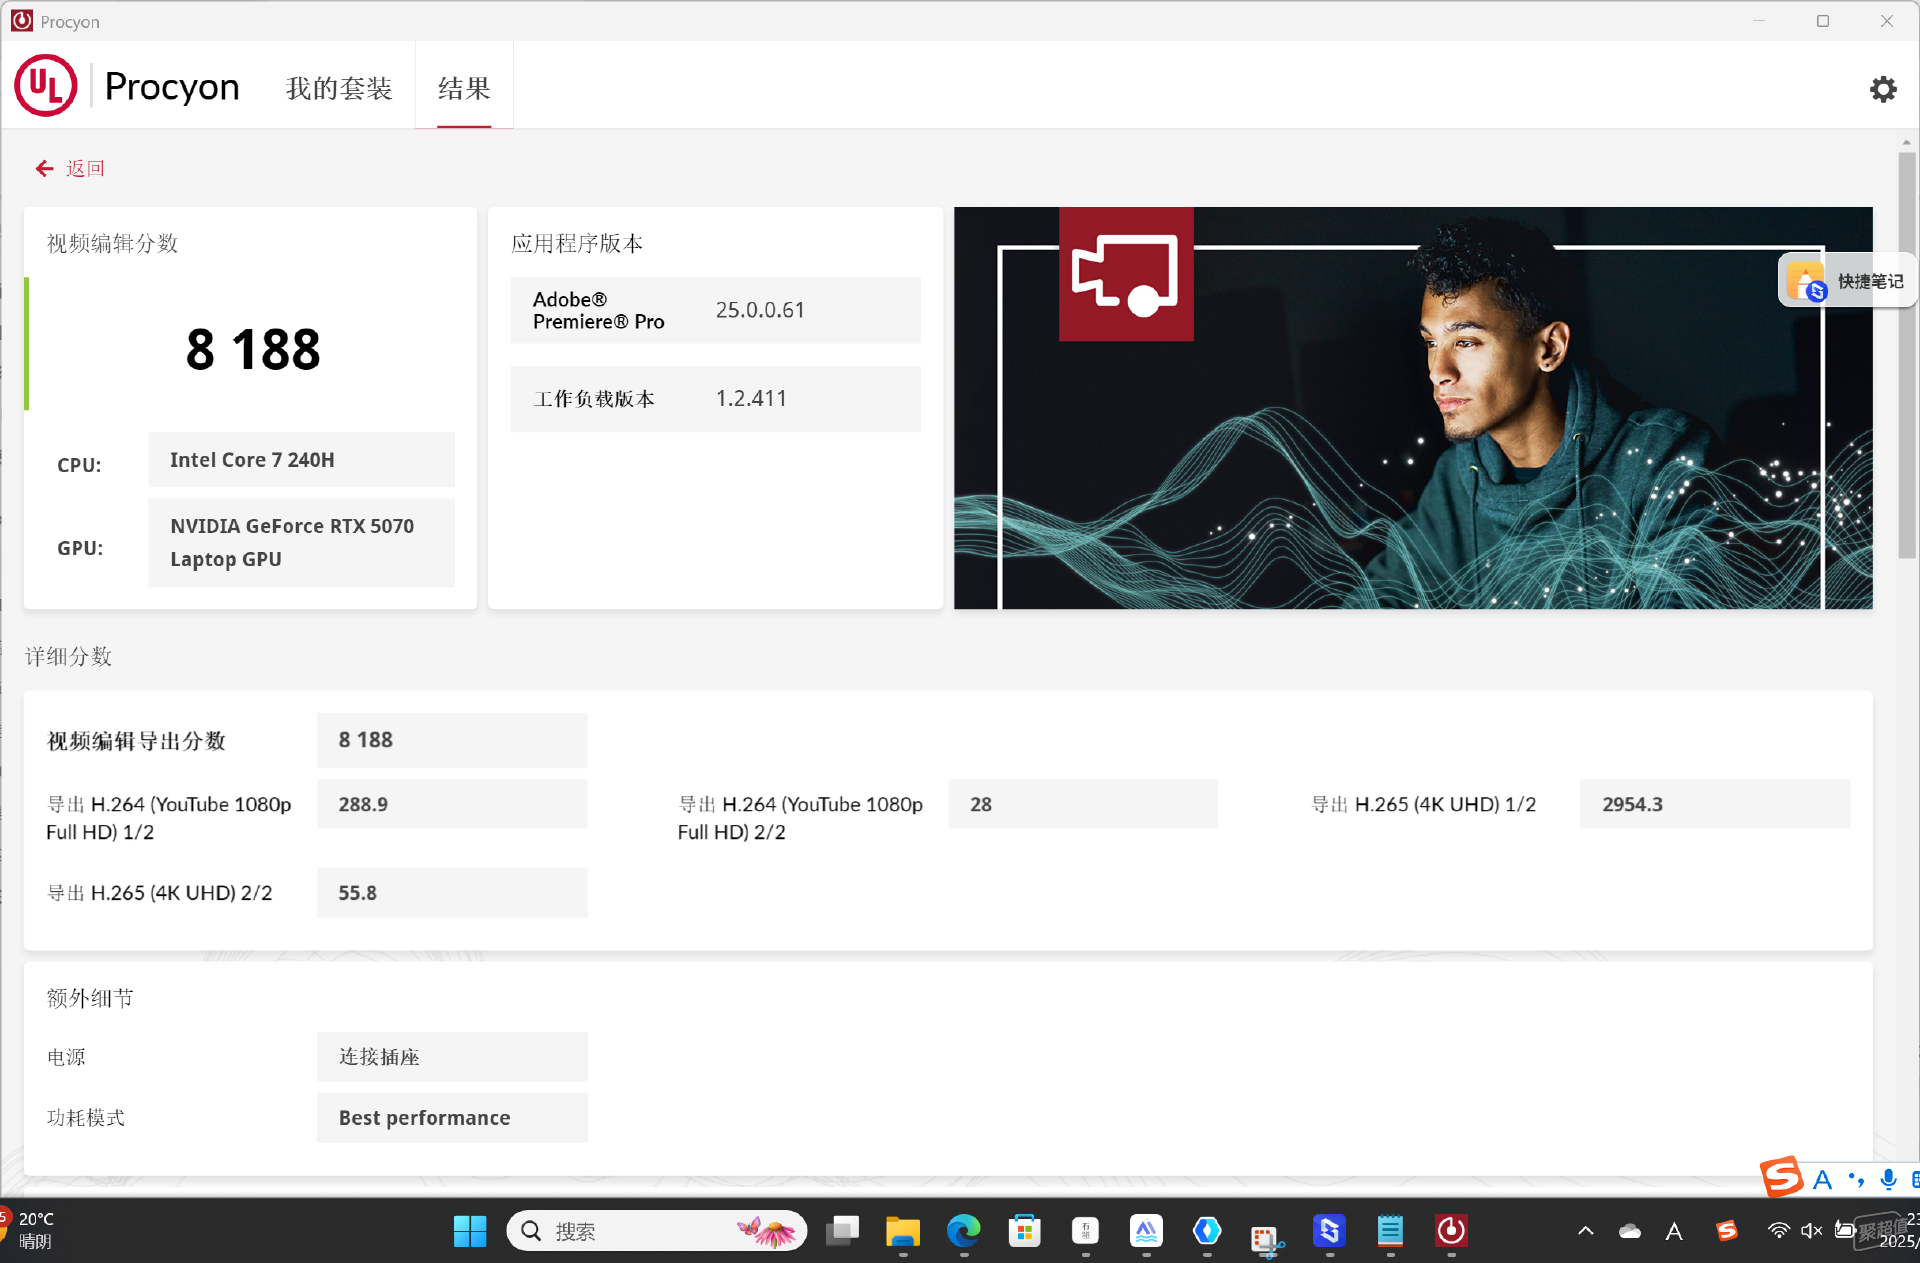
Task: Click power mode value Best performance
Action: (x=452, y=1118)
